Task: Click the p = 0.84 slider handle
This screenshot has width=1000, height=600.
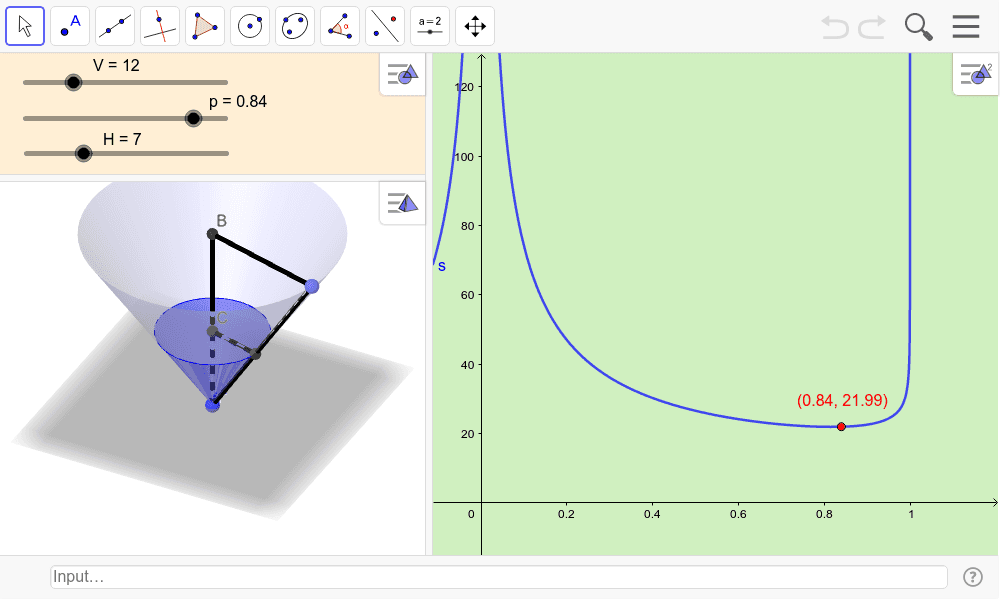Action: (x=193, y=119)
